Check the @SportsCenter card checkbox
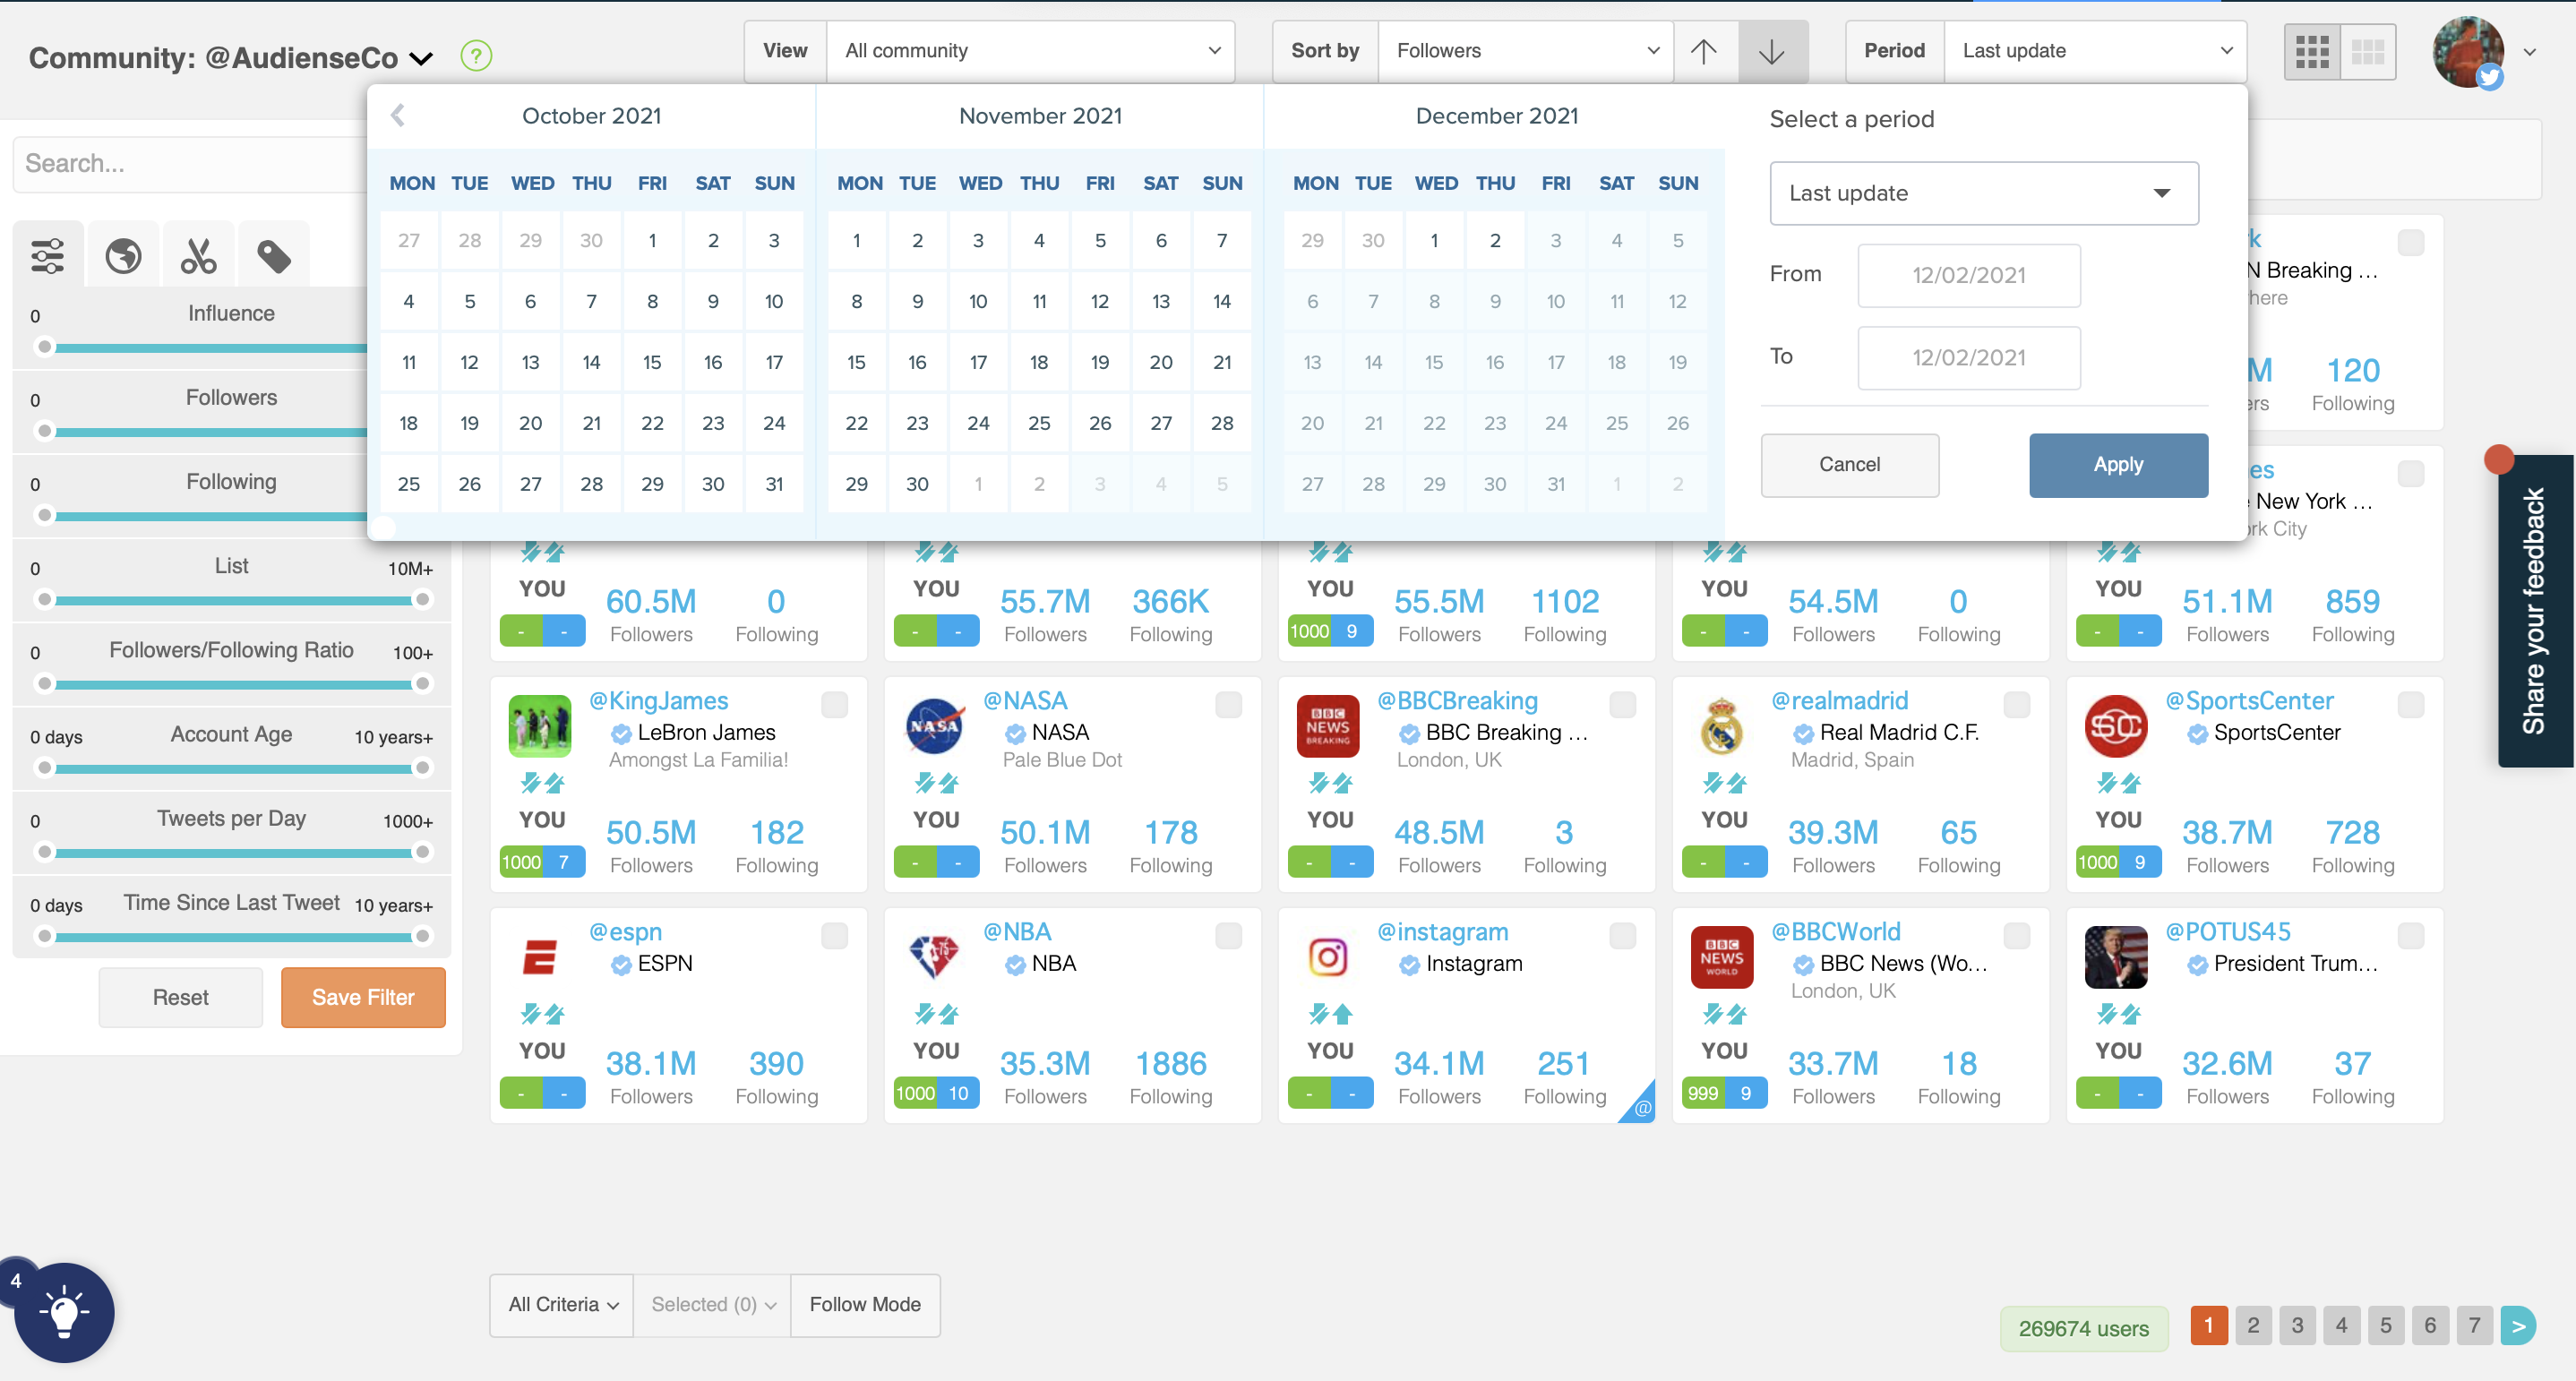The width and height of the screenshot is (2576, 1381). pyautogui.click(x=2410, y=705)
